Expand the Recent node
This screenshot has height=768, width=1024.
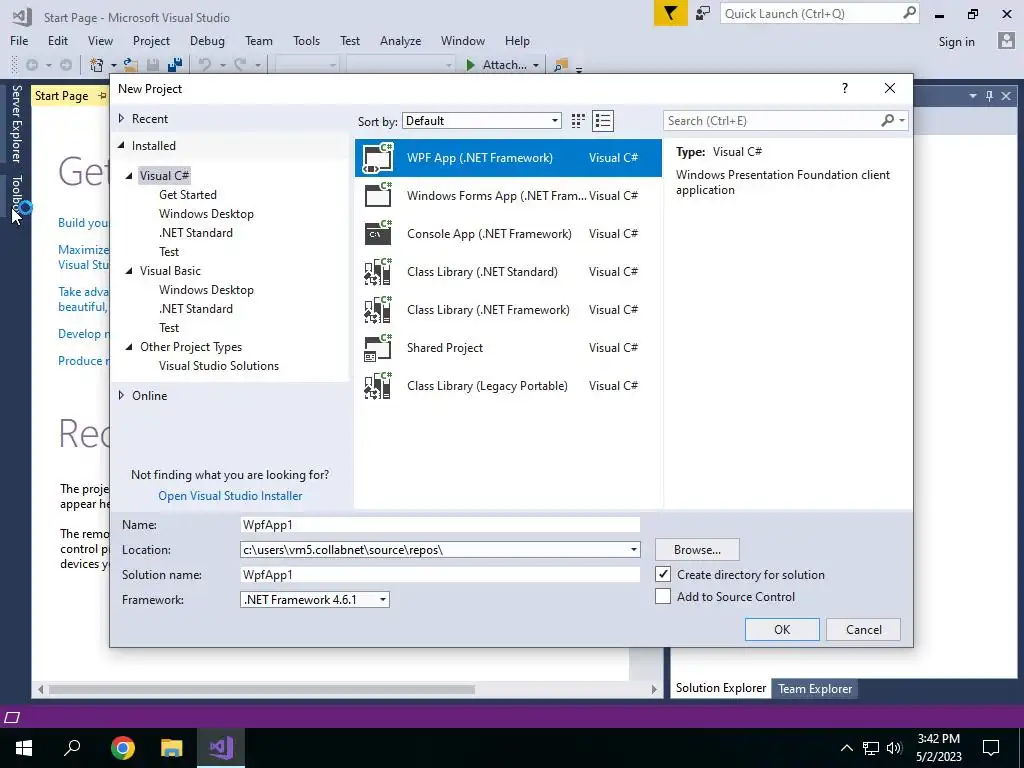[121, 118]
